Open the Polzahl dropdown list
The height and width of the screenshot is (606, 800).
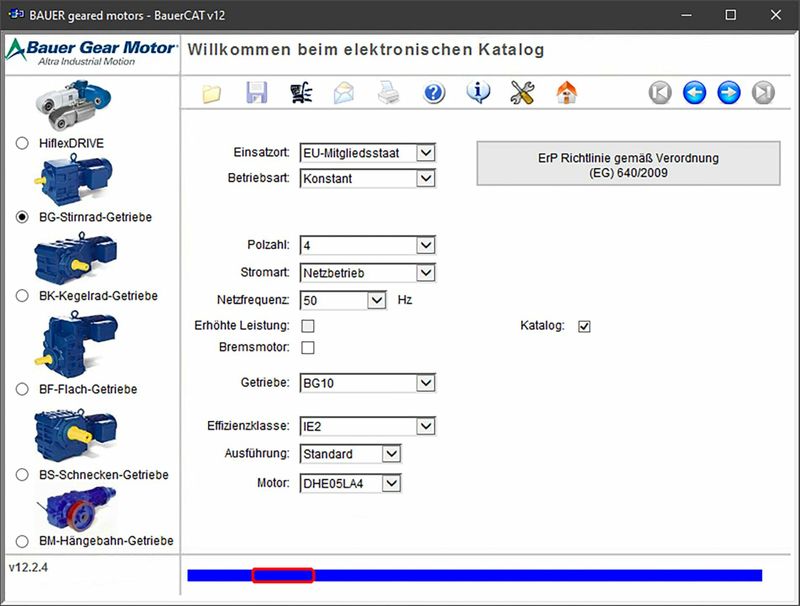point(426,245)
